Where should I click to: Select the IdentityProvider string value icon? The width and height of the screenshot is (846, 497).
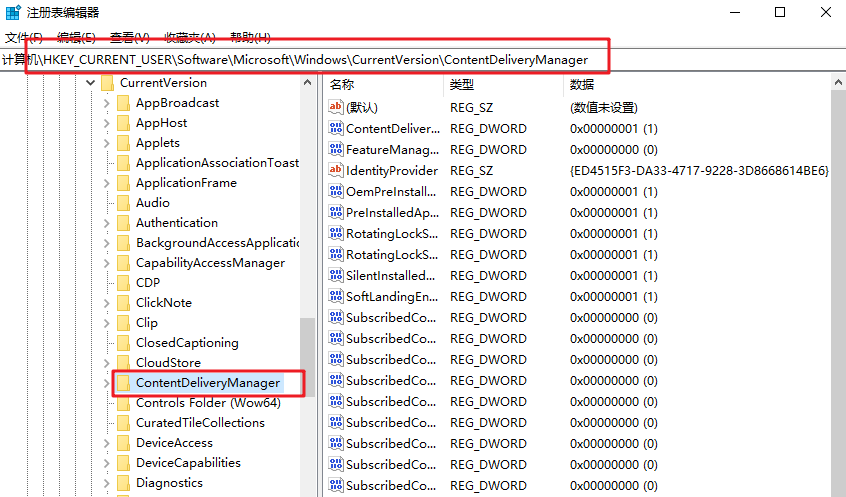click(336, 170)
